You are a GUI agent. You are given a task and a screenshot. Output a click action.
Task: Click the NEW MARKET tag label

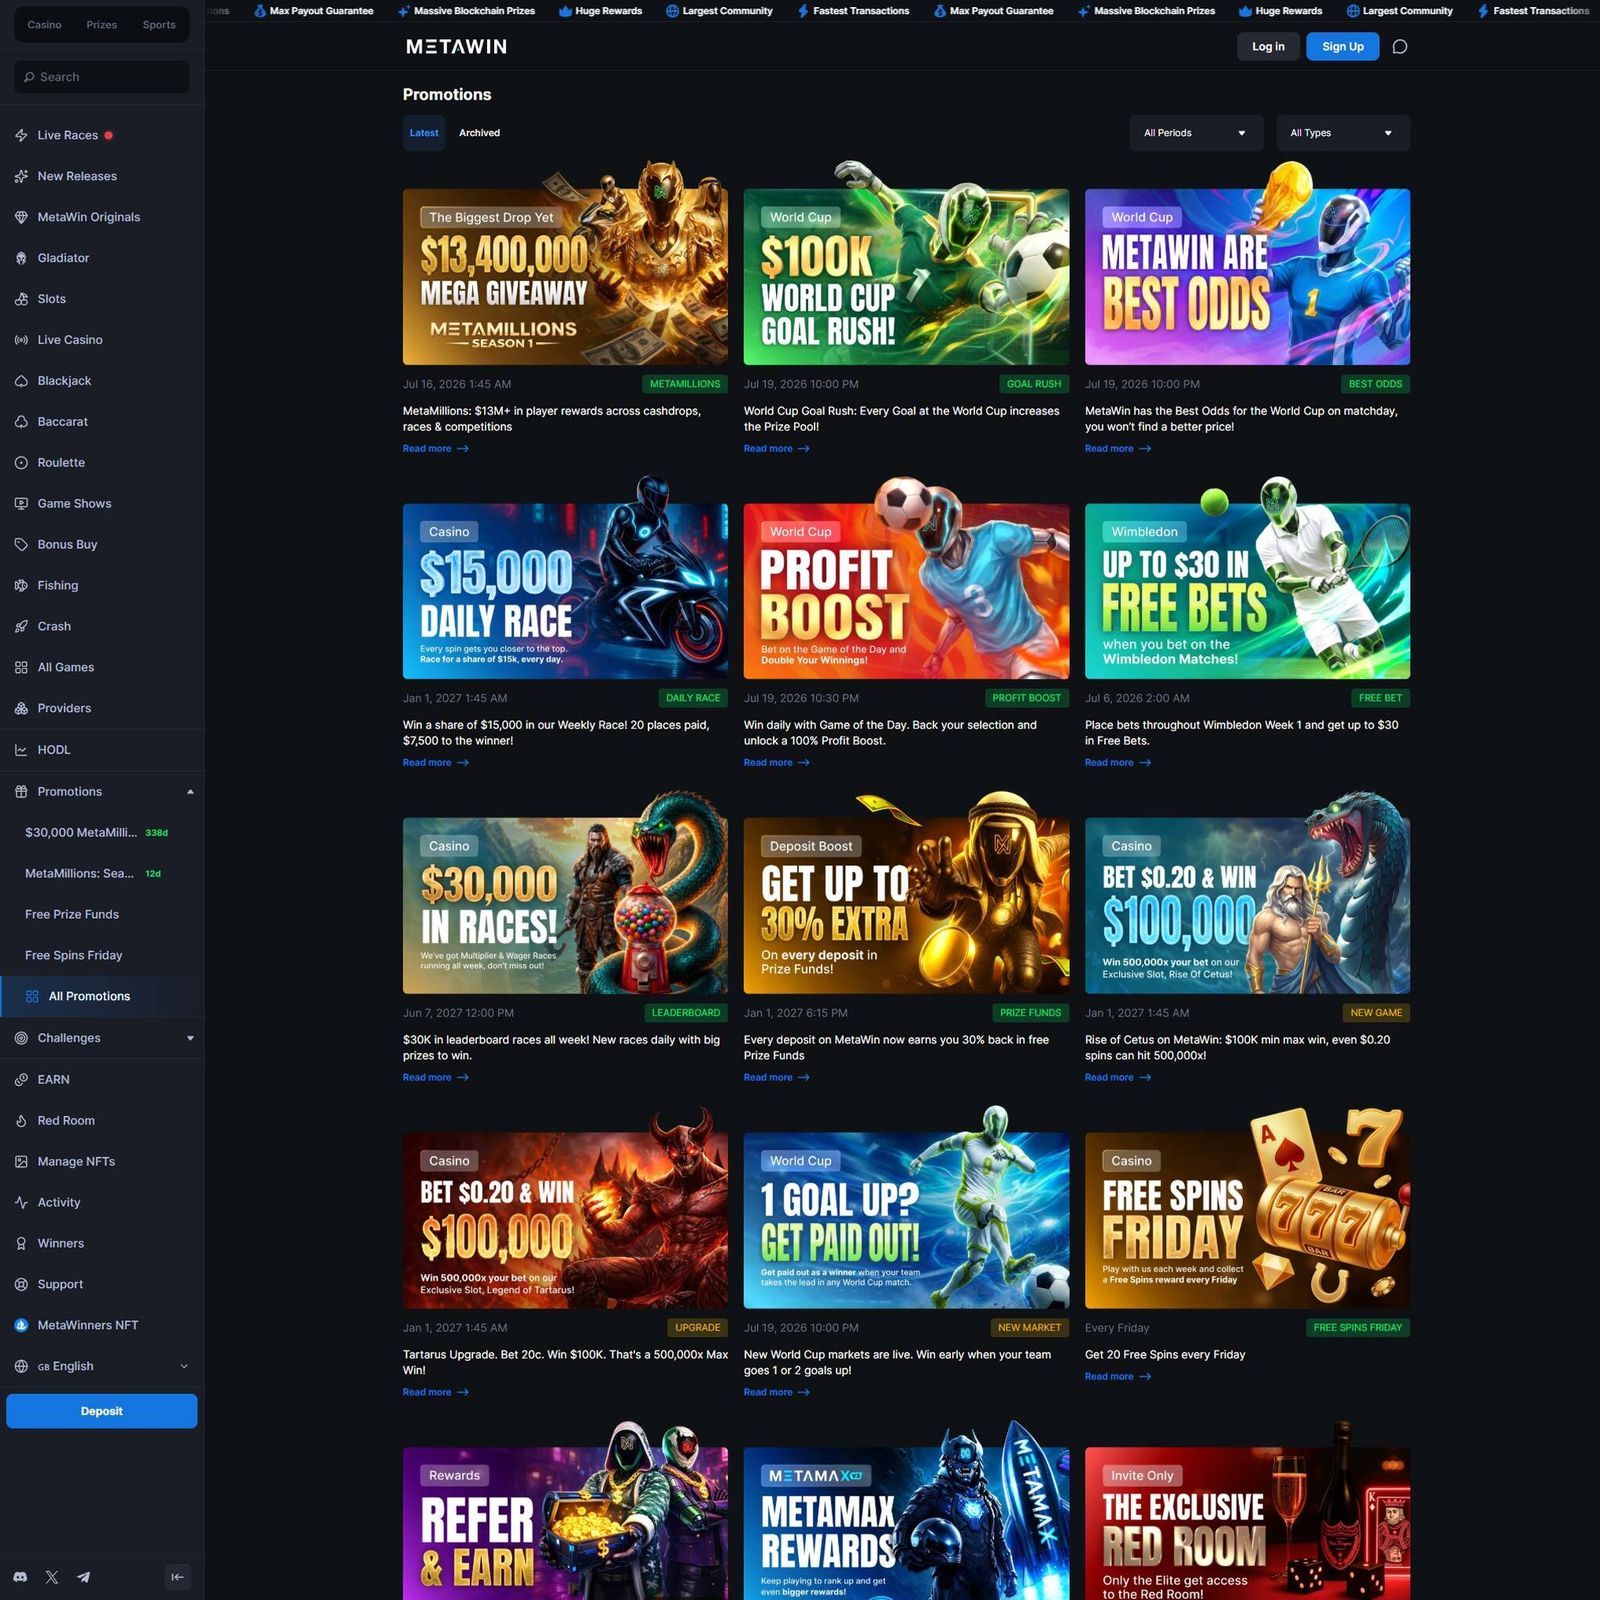click(x=1029, y=1328)
